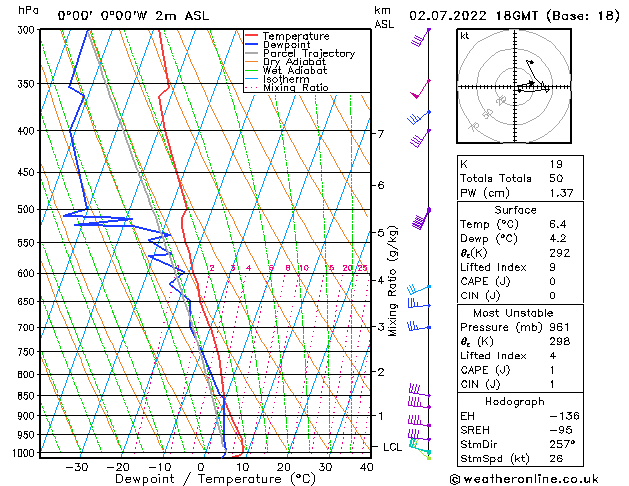Click the hPa unit label

tap(28, 11)
